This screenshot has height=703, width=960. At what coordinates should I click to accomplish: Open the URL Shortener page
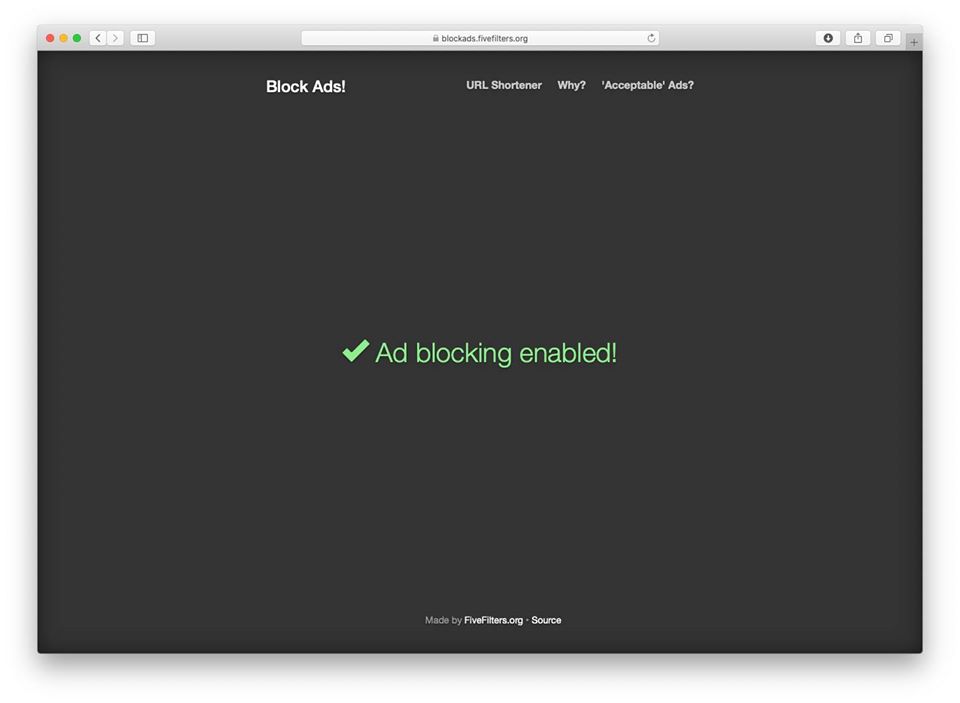point(503,85)
